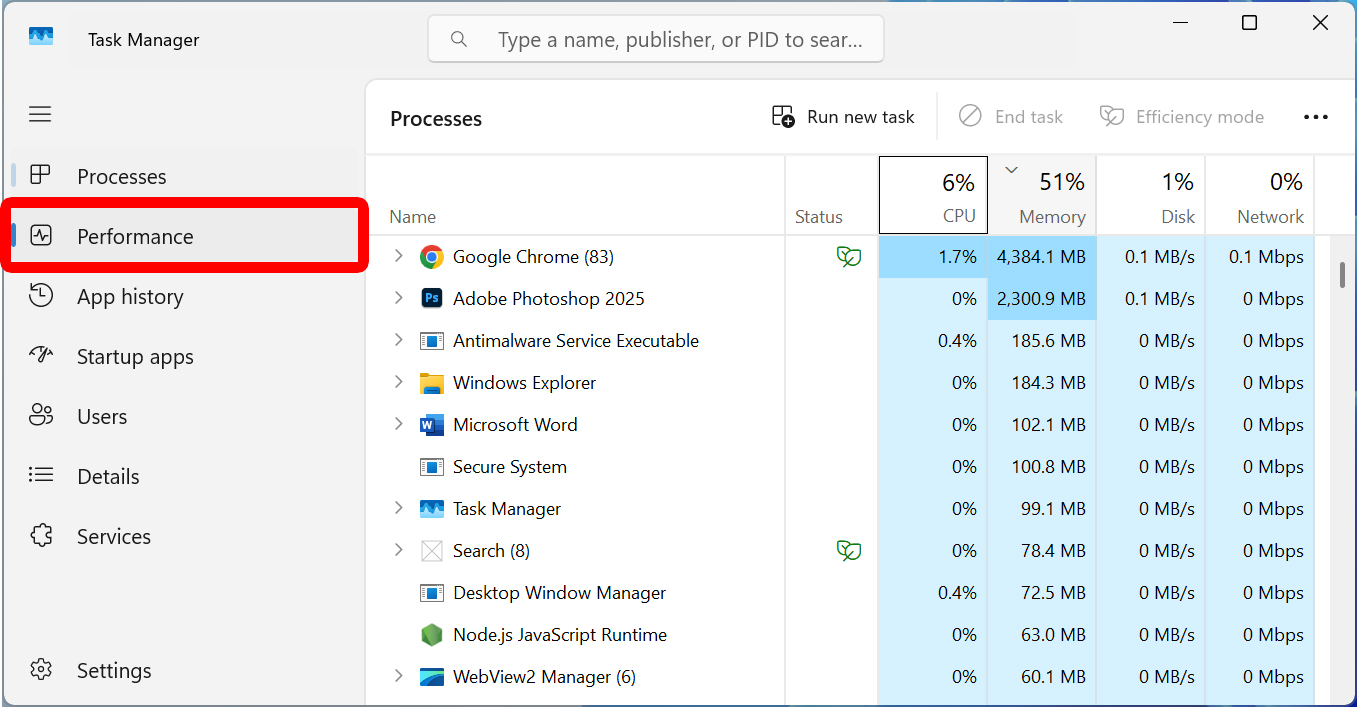
Task: Switch to the Performance tab
Action: point(135,237)
